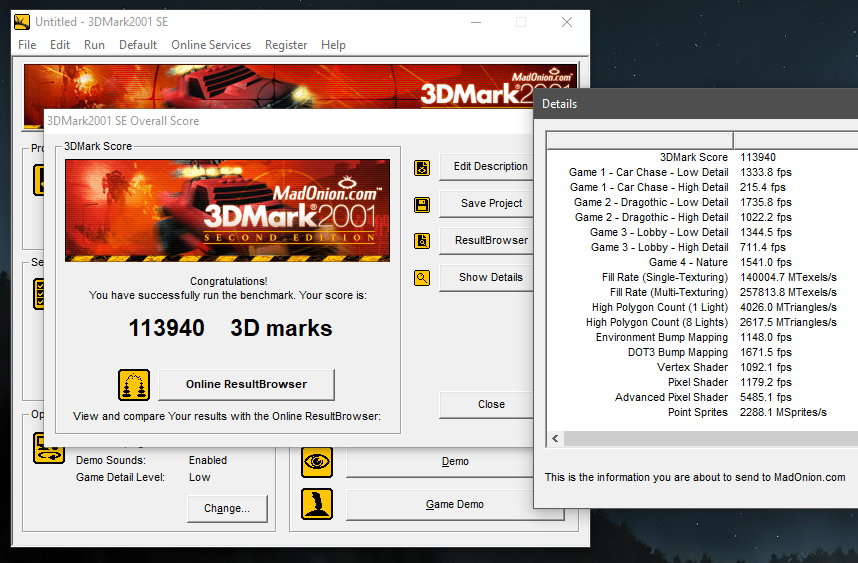Select the '3DMark Score' row in Details
This screenshot has width=858, height=563.
[x=703, y=158]
